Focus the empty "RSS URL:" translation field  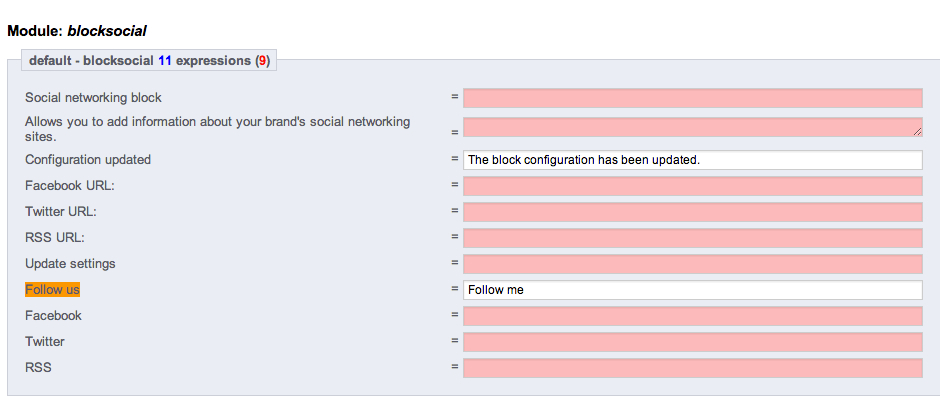click(692, 238)
